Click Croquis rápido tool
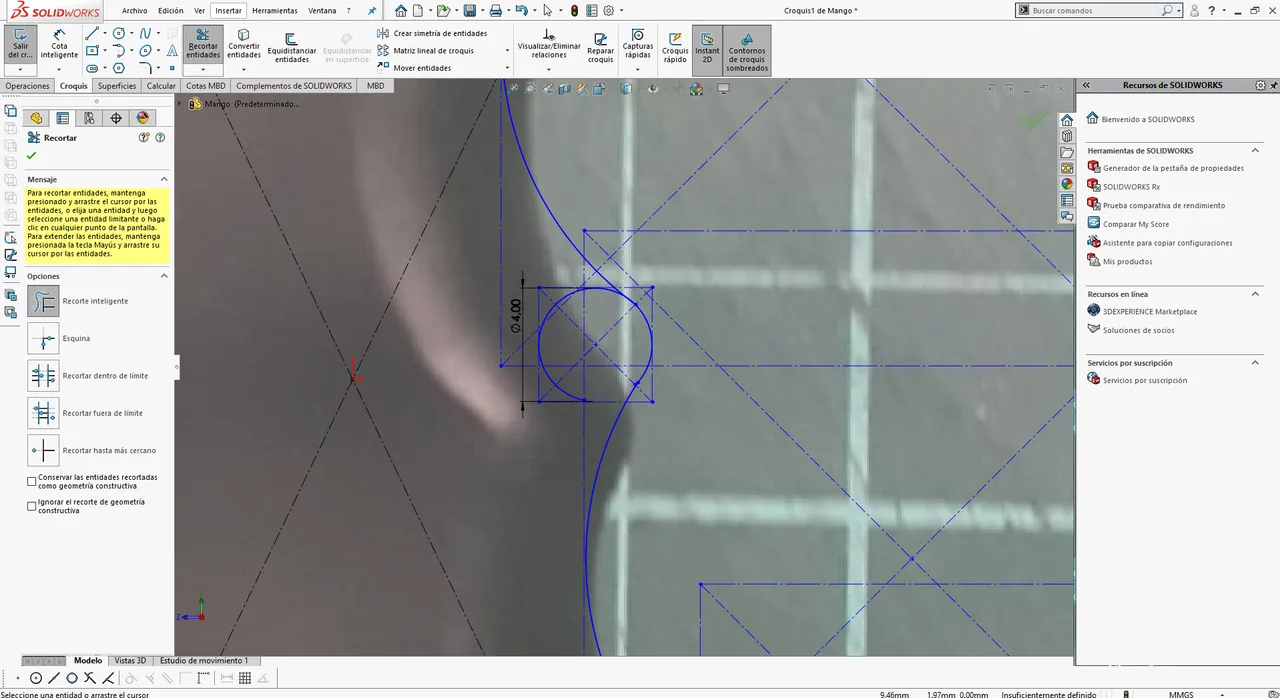The width and height of the screenshot is (1280, 698). tap(675, 48)
